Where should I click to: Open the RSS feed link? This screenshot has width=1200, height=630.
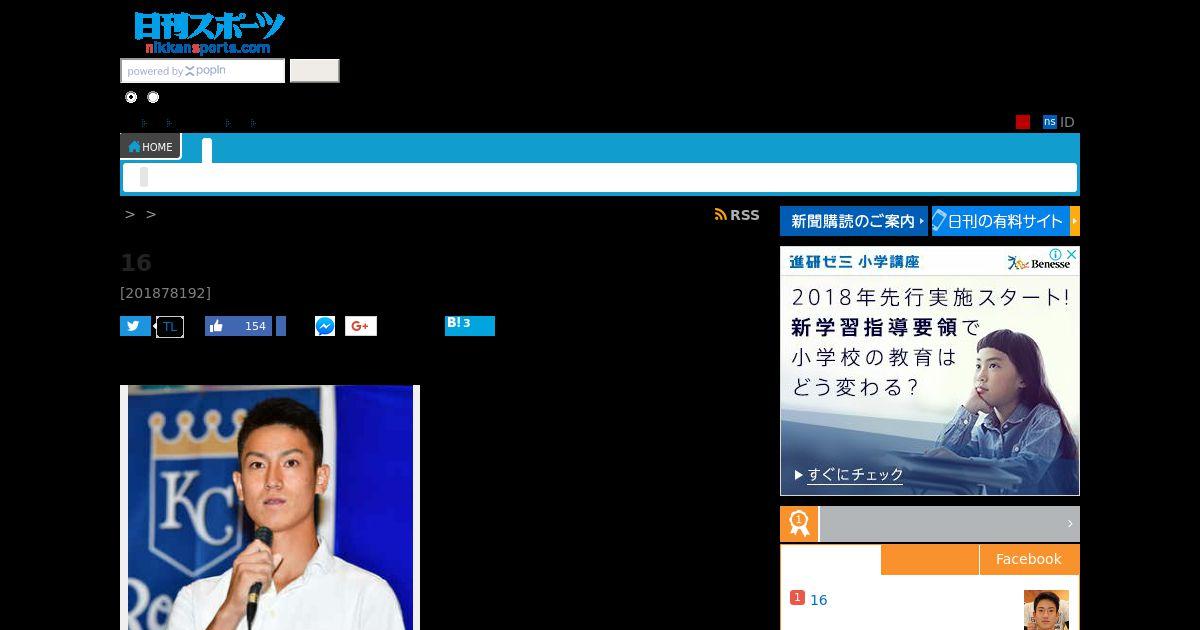(737, 215)
